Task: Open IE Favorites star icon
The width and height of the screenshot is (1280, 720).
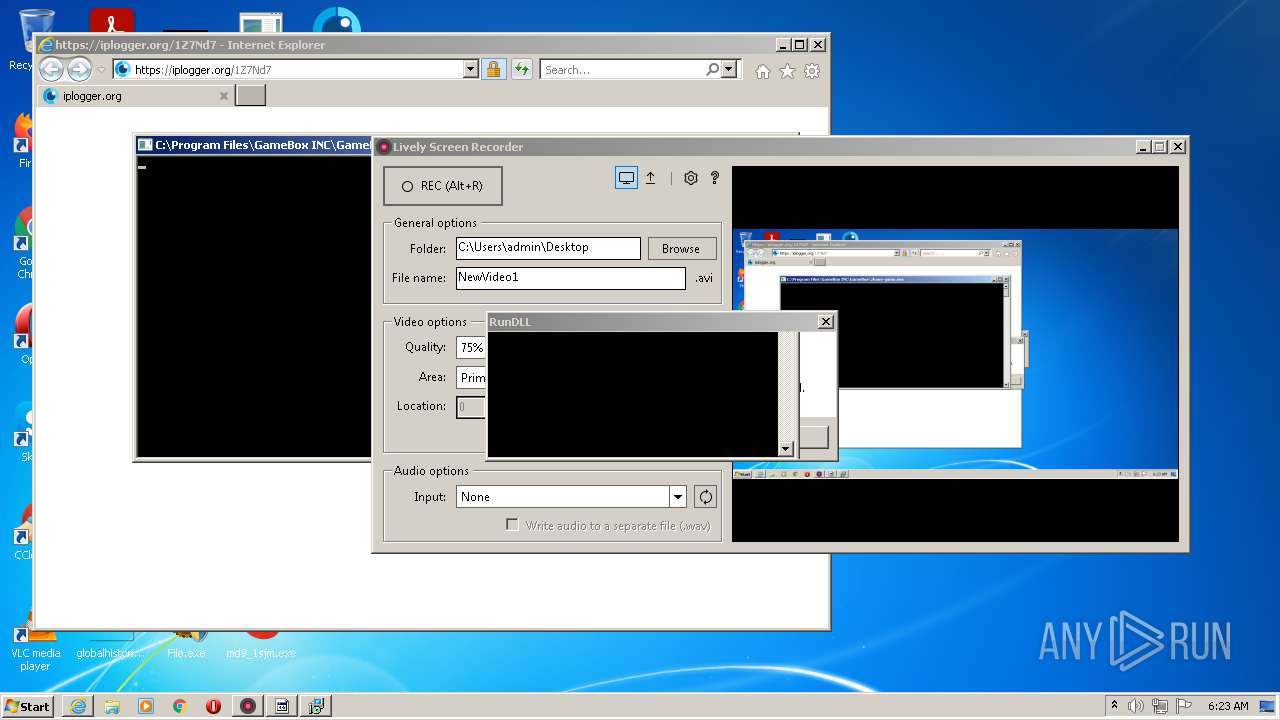Action: click(787, 71)
